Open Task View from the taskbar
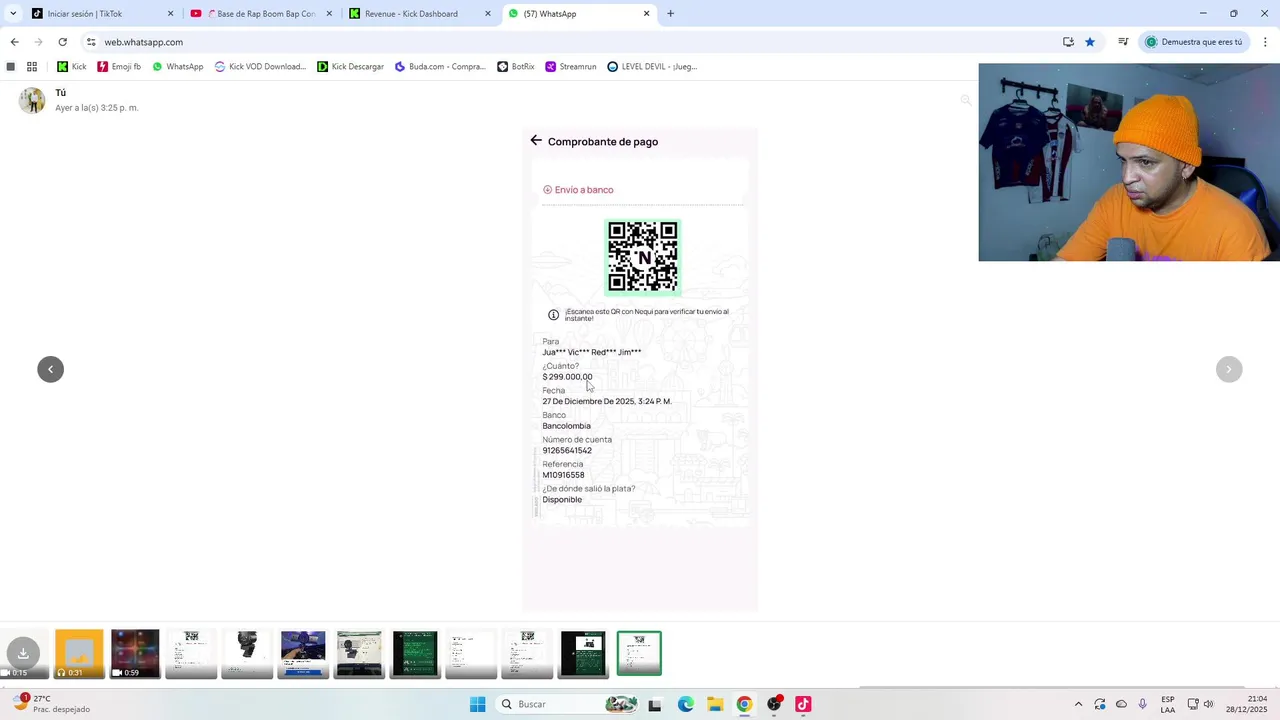The height and width of the screenshot is (720, 1280). click(655, 704)
